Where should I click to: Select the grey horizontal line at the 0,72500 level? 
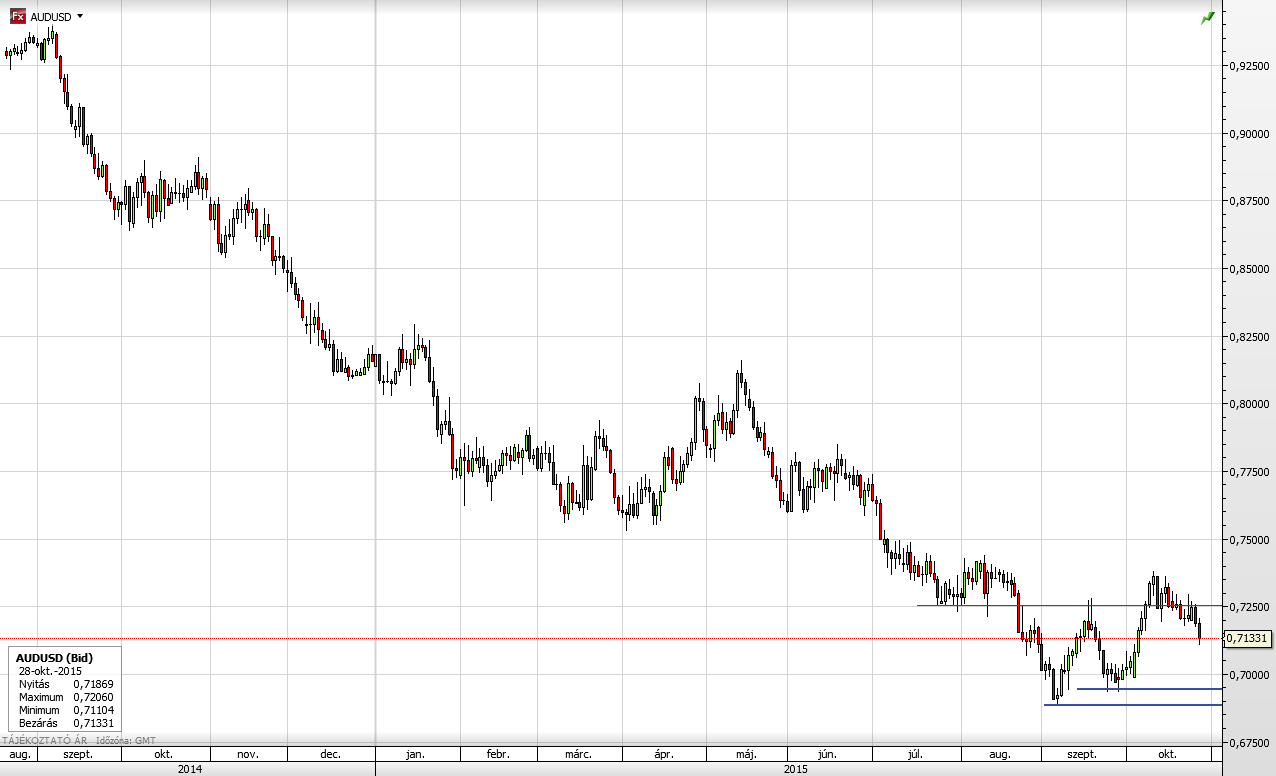pos(1070,605)
